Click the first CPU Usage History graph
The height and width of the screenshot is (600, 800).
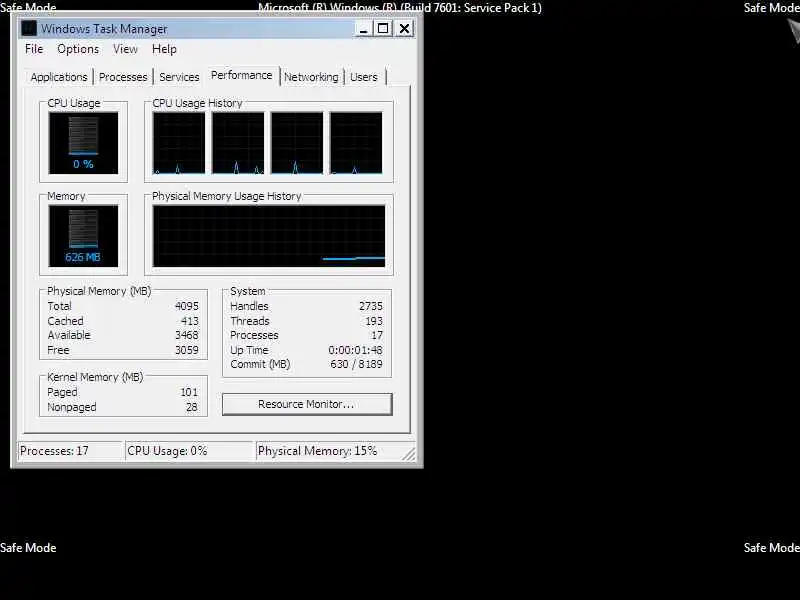pyautogui.click(x=179, y=143)
